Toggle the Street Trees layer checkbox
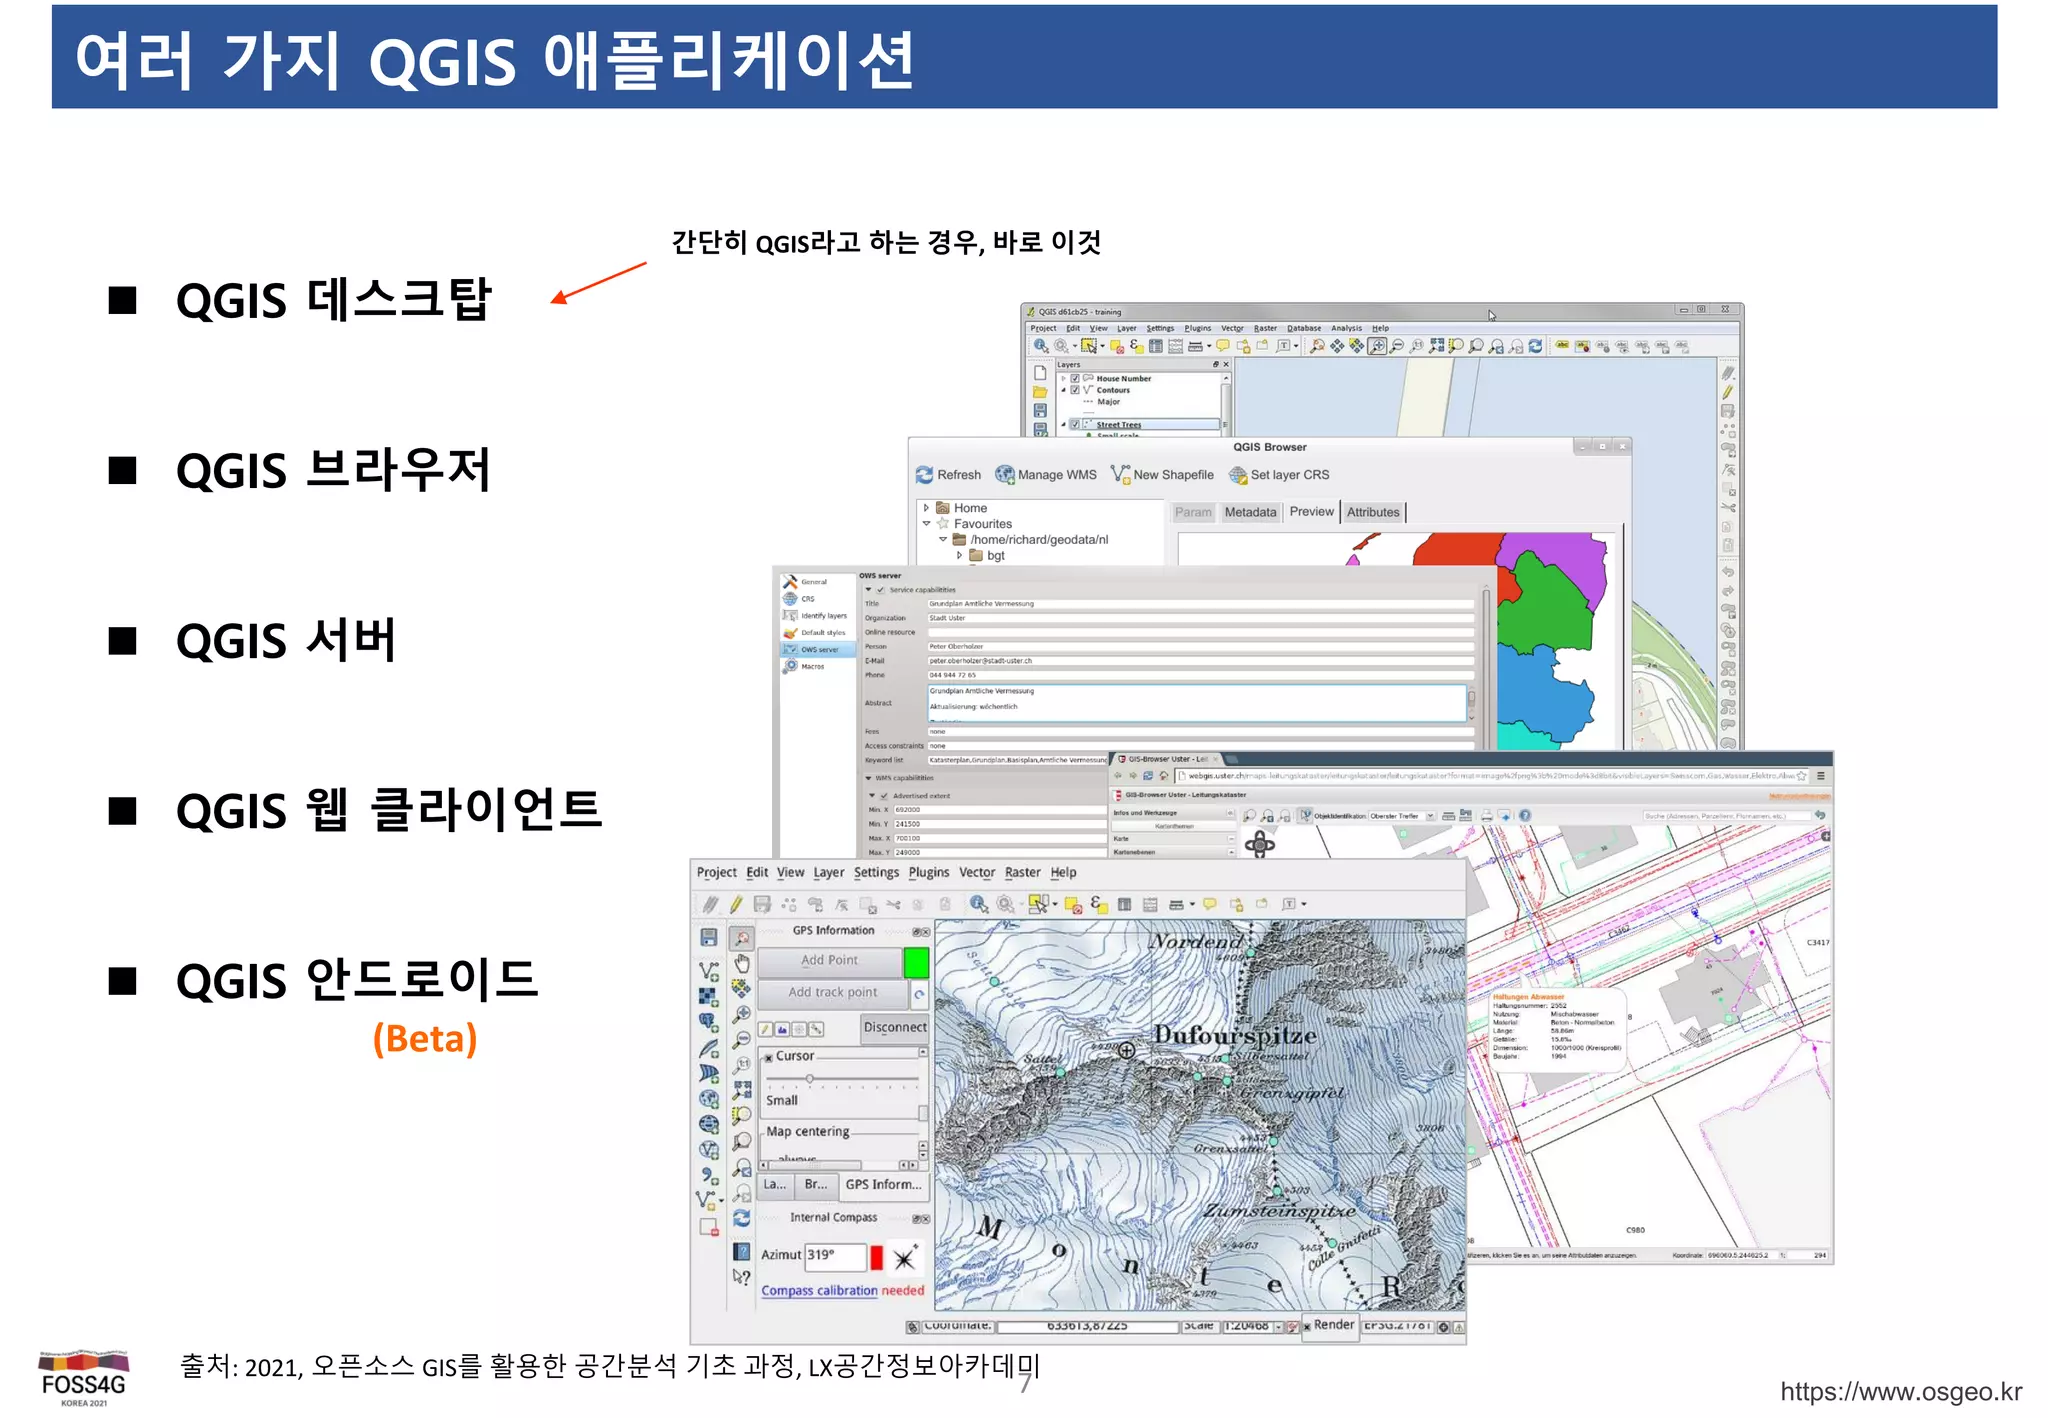This screenshot has width=2048, height=1418. [x=1075, y=424]
